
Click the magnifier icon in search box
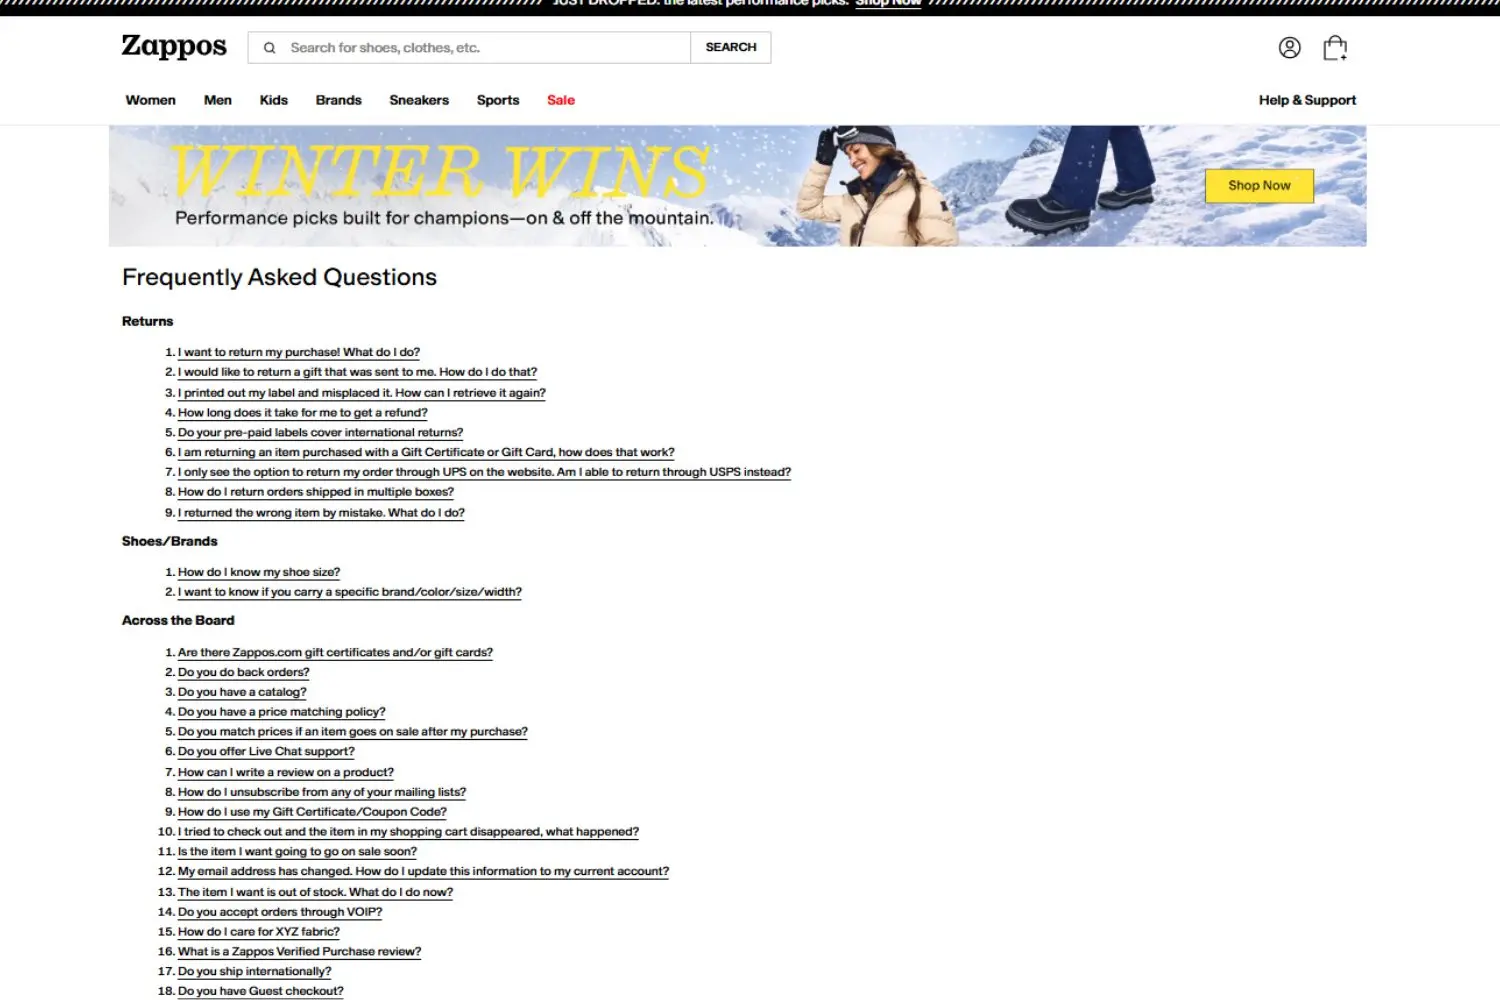pos(269,48)
